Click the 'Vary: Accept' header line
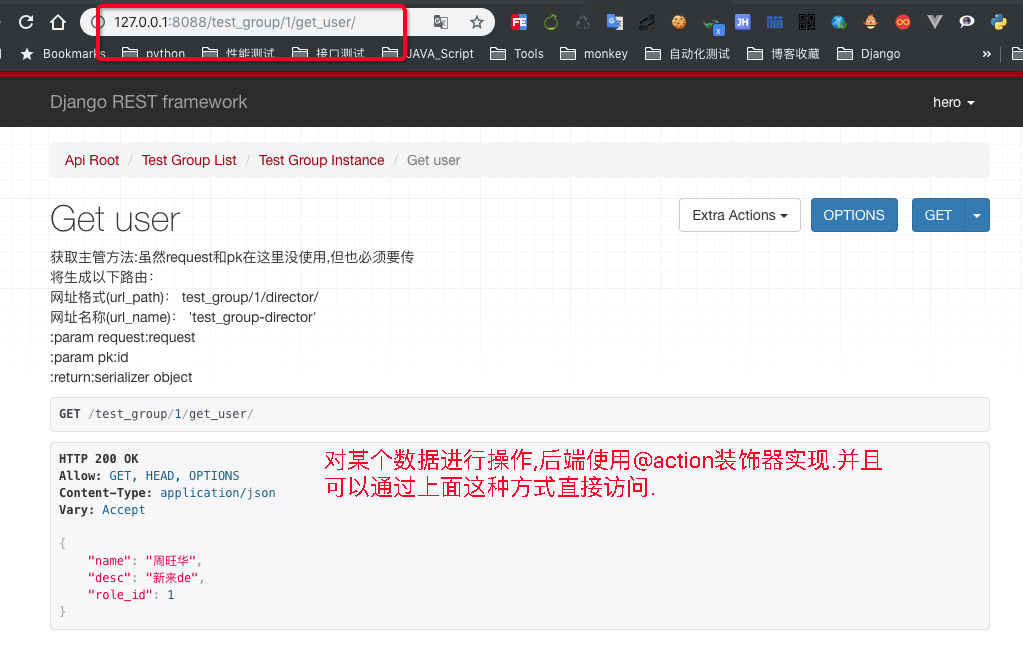This screenshot has height=659, width=1023. coord(102,510)
